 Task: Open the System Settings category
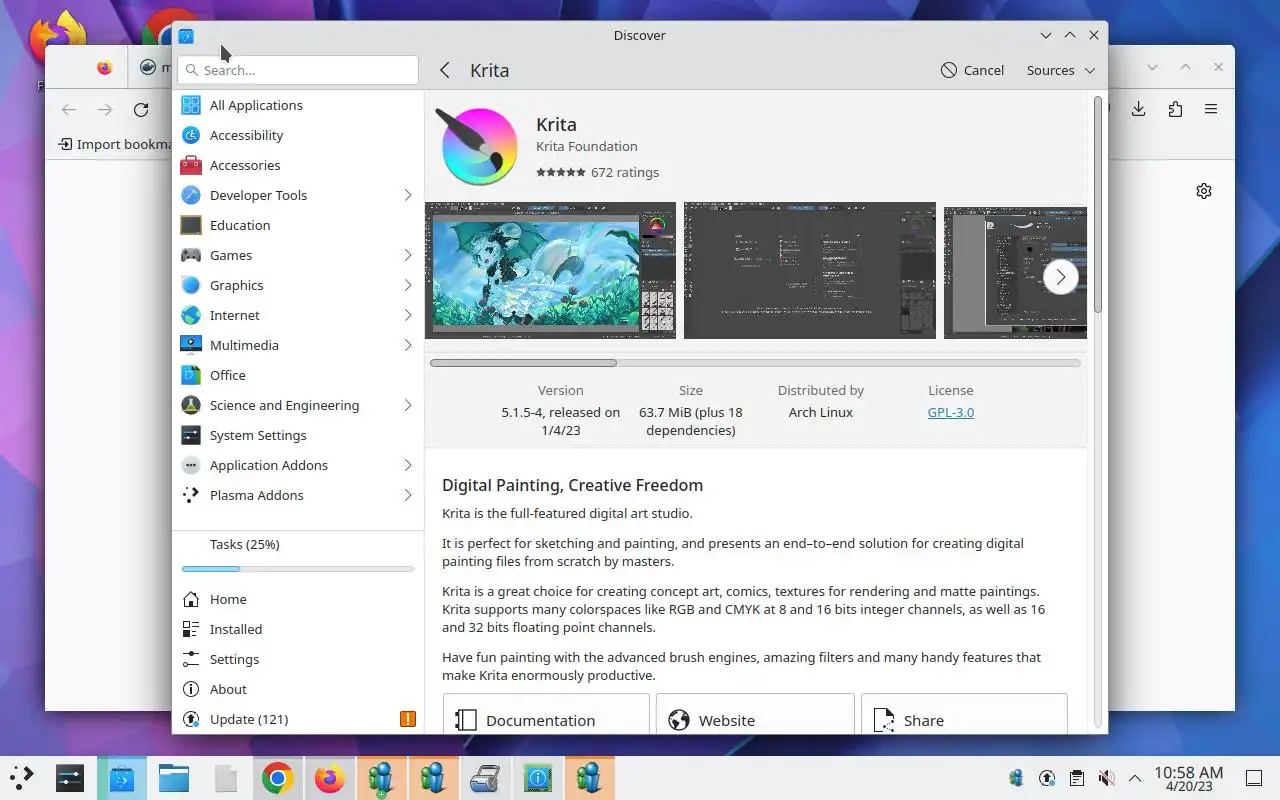[x=298, y=435]
